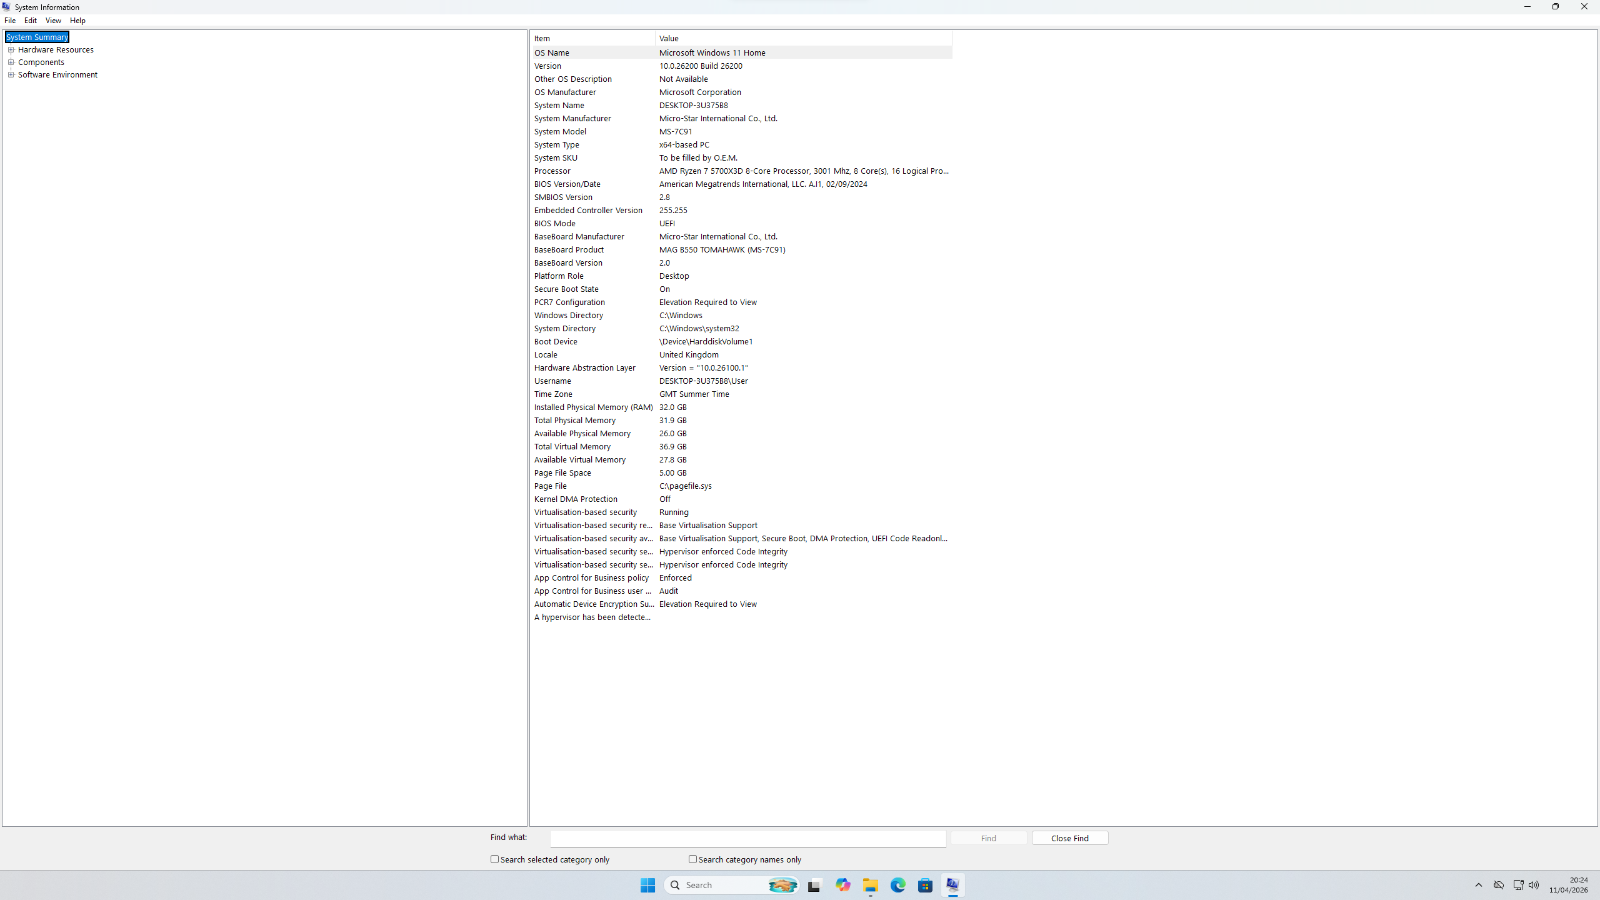This screenshot has height=900, width=1600.
Task: Select System Summary in the tree
Action: point(37,37)
